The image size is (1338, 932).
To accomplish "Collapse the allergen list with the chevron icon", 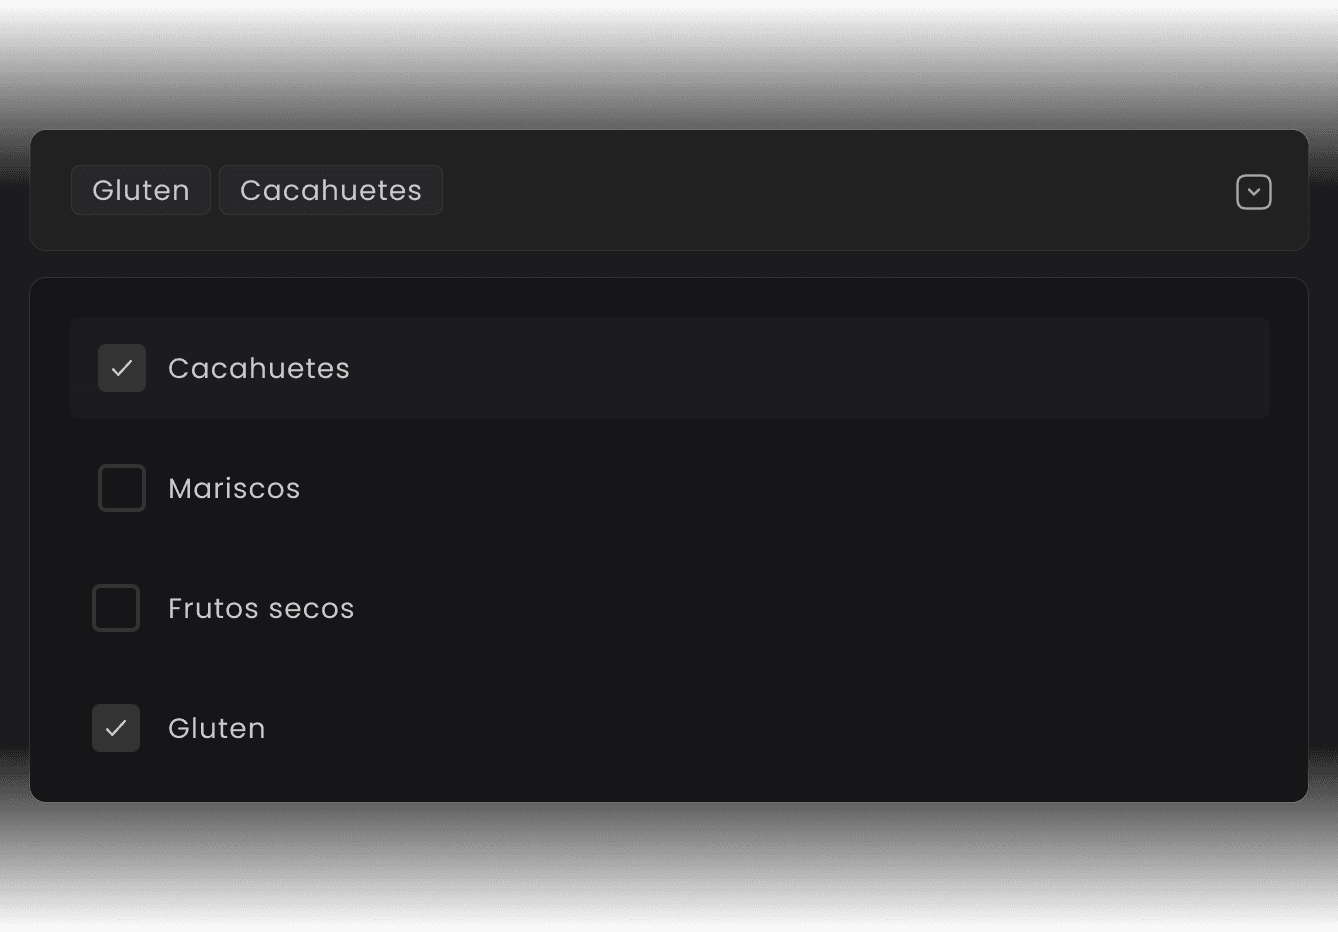I will pyautogui.click(x=1253, y=192).
